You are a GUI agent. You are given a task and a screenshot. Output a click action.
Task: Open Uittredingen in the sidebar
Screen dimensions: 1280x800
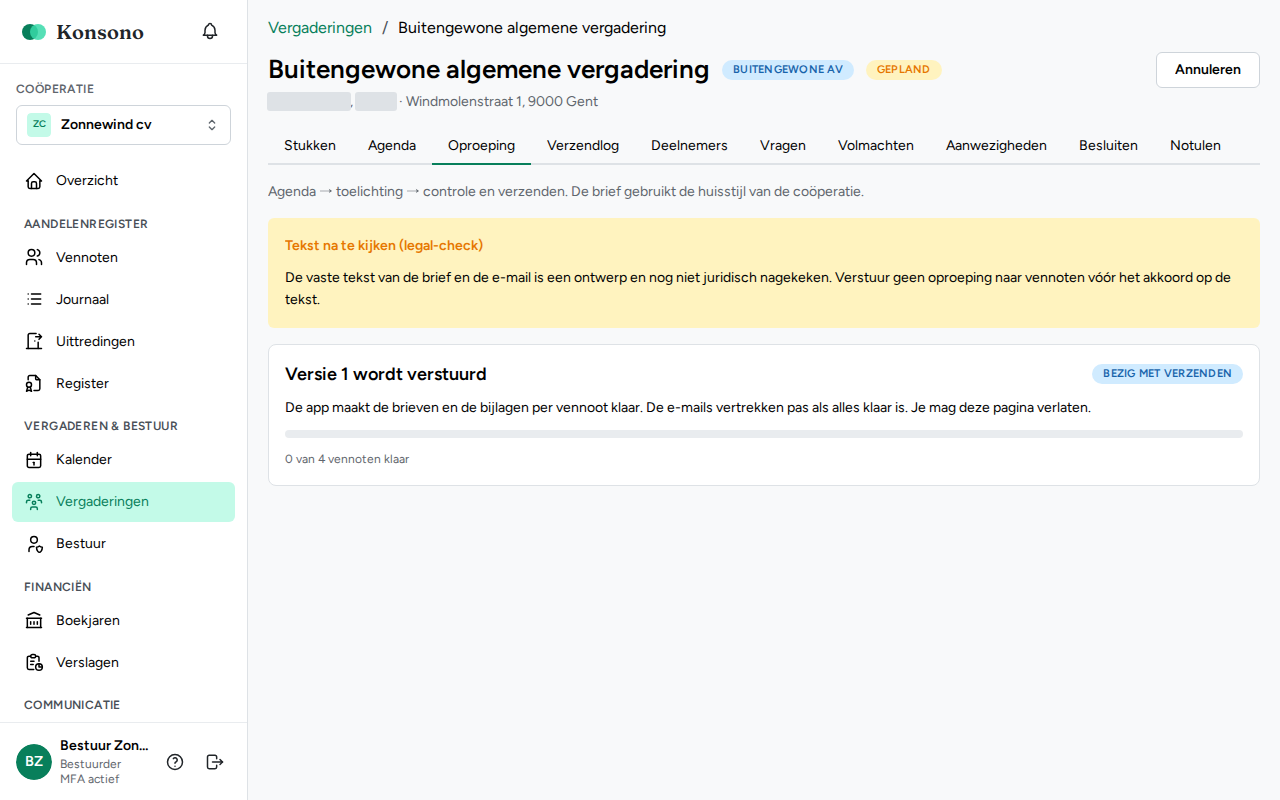tap(123, 342)
